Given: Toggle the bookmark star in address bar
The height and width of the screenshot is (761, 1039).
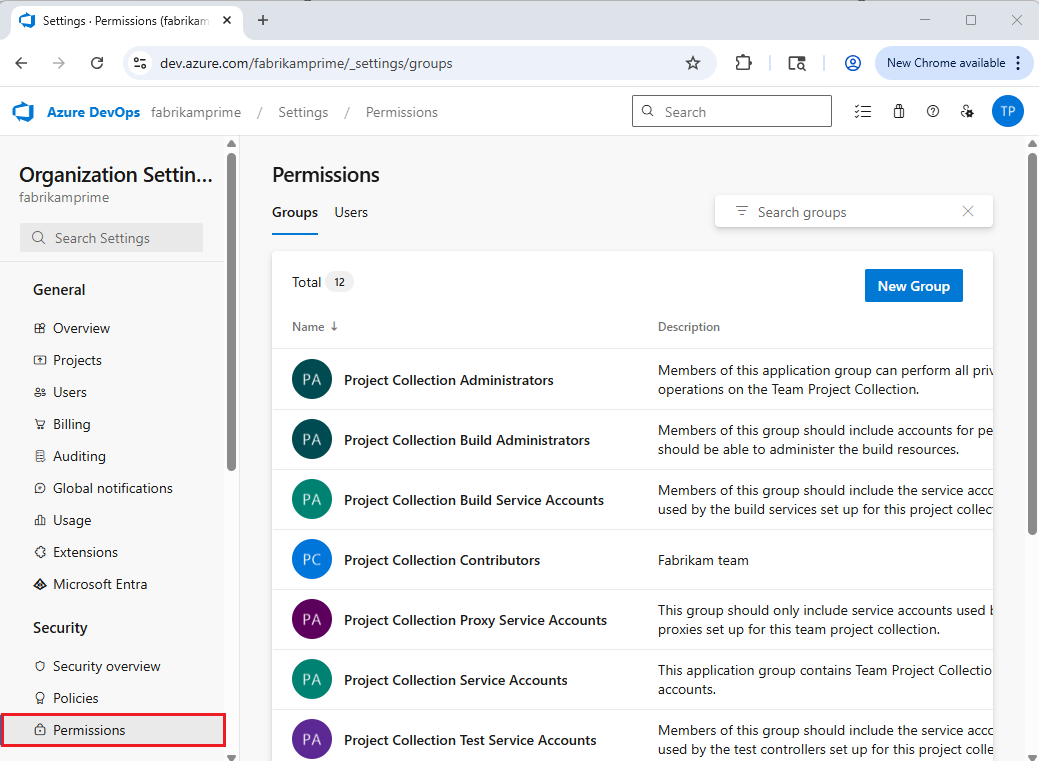Looking at the screenshot, I should pos(693,62).
